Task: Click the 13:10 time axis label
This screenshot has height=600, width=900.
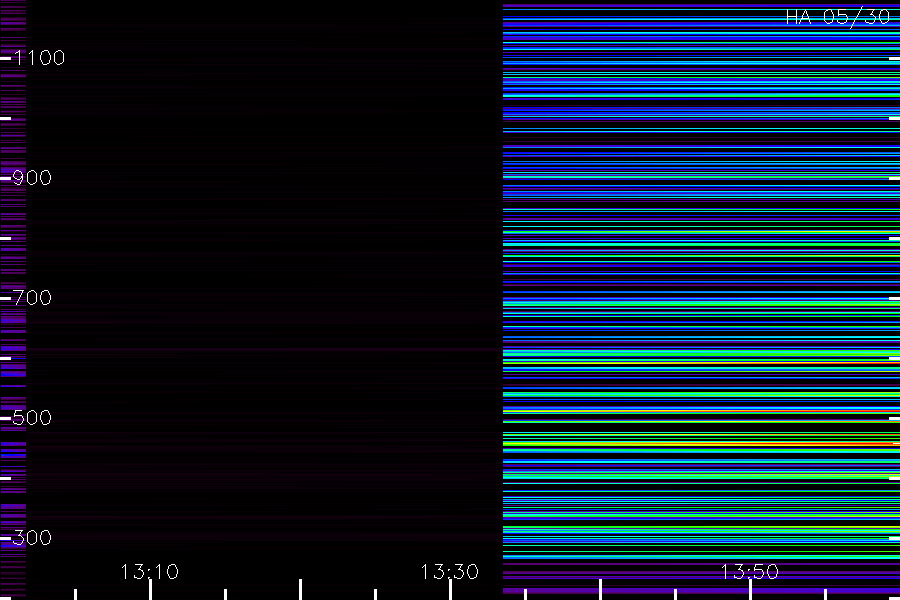Action: pos(150,572)
